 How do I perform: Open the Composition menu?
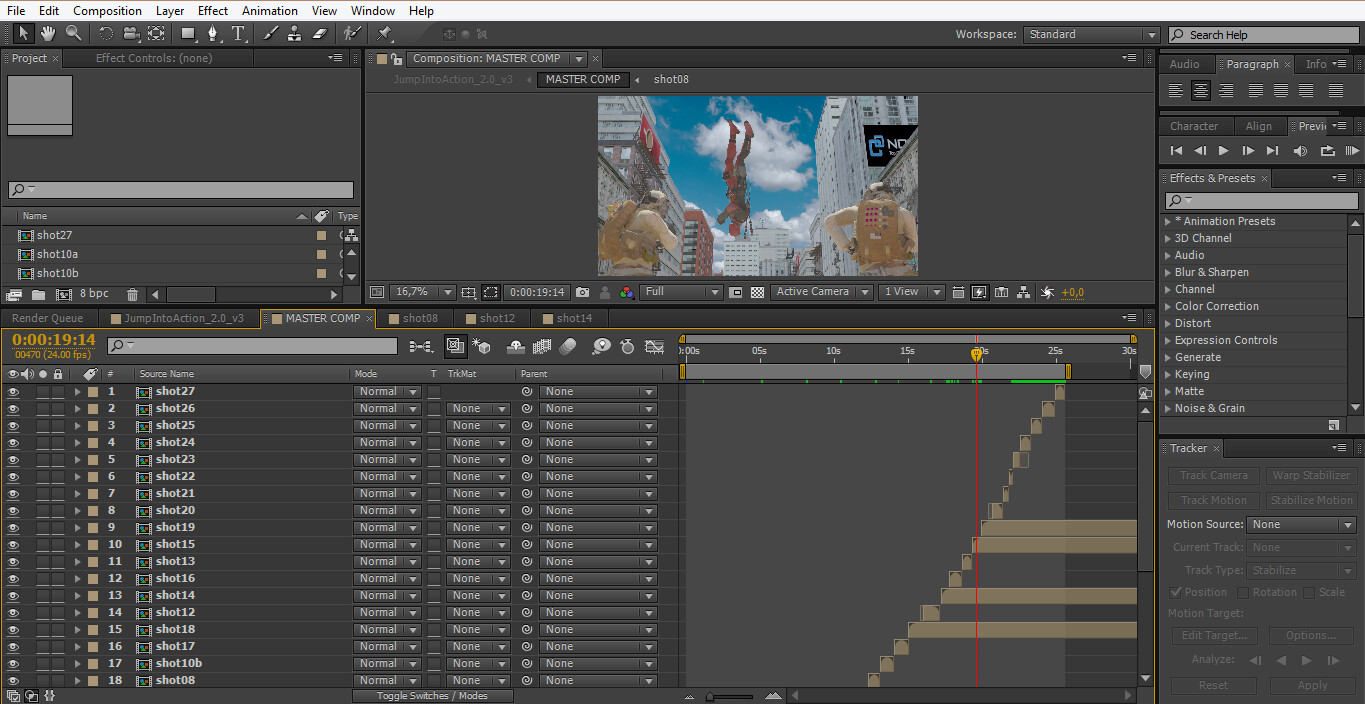pos(108,11)
